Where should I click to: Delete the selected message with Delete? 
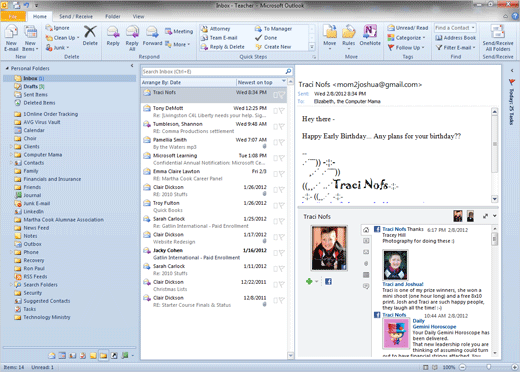(x=90, y=36)
